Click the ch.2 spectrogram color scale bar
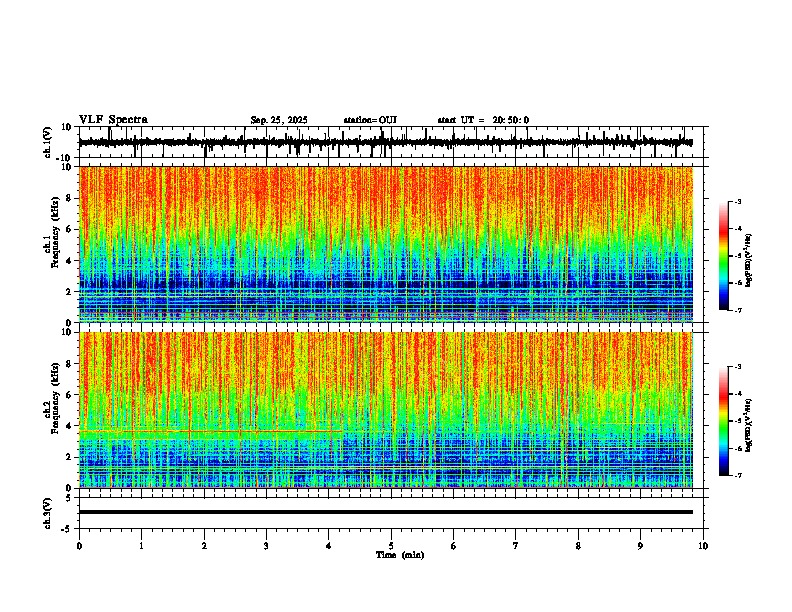Screen dimensions: 792x612 (x=724, y=421)
